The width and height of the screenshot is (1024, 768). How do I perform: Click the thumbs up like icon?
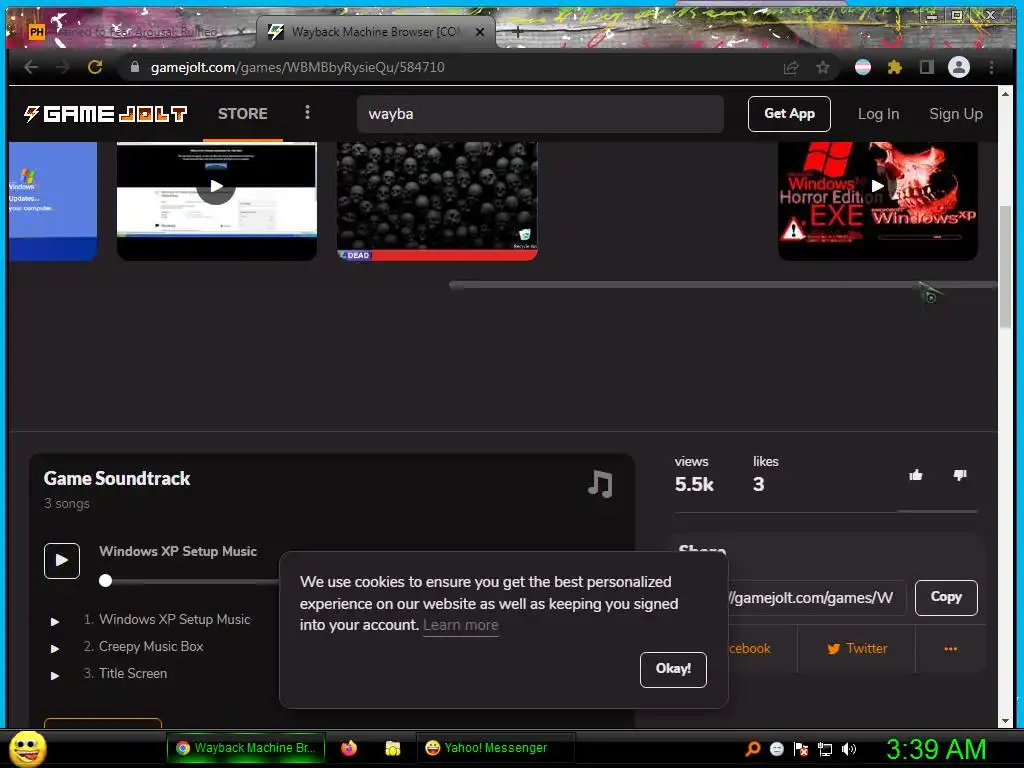click(x=916, y=475)
